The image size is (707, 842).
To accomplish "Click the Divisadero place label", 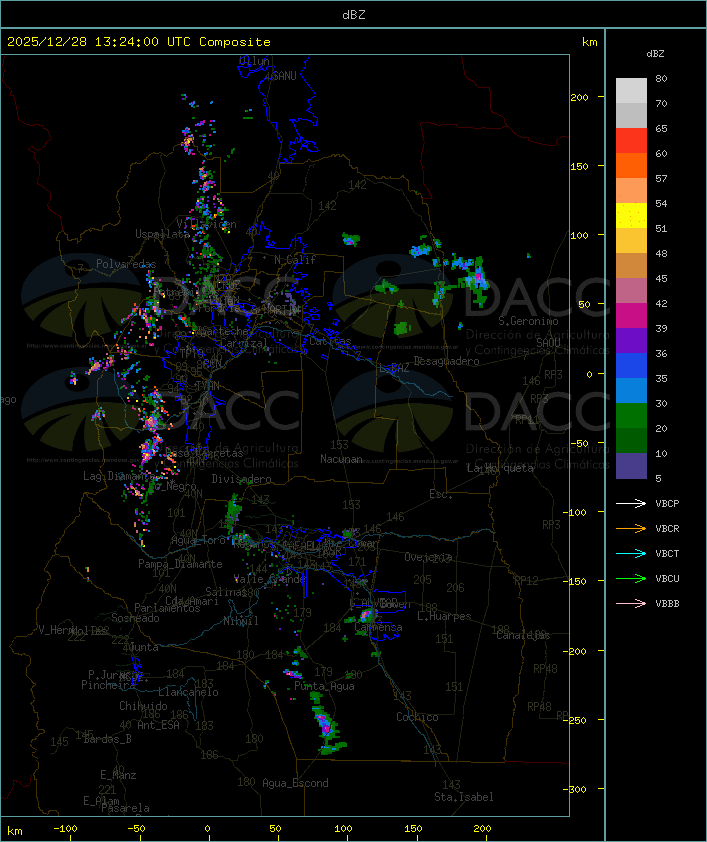I will (241, 479).
